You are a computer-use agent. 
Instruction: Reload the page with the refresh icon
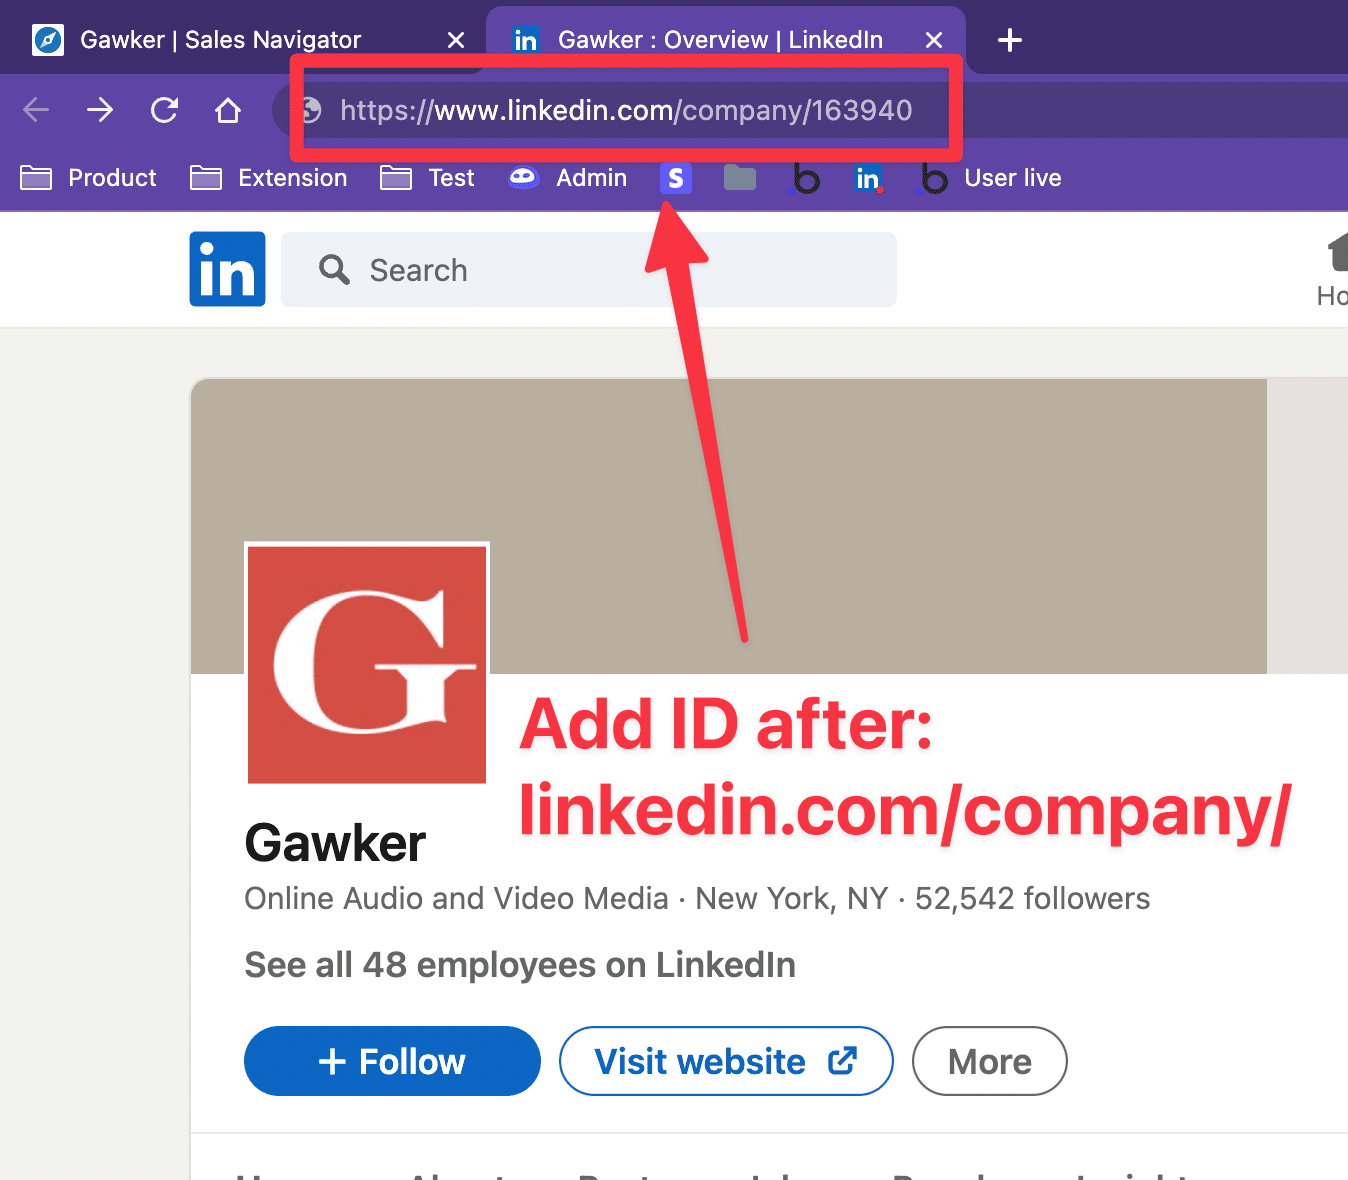point(164,110)
